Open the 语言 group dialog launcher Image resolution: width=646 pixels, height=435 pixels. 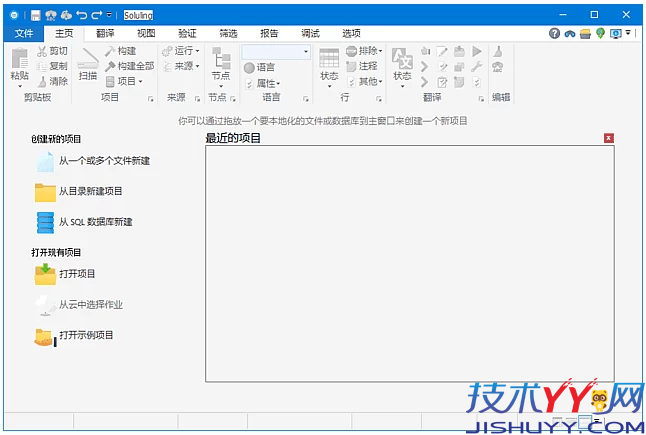point(306,99)
